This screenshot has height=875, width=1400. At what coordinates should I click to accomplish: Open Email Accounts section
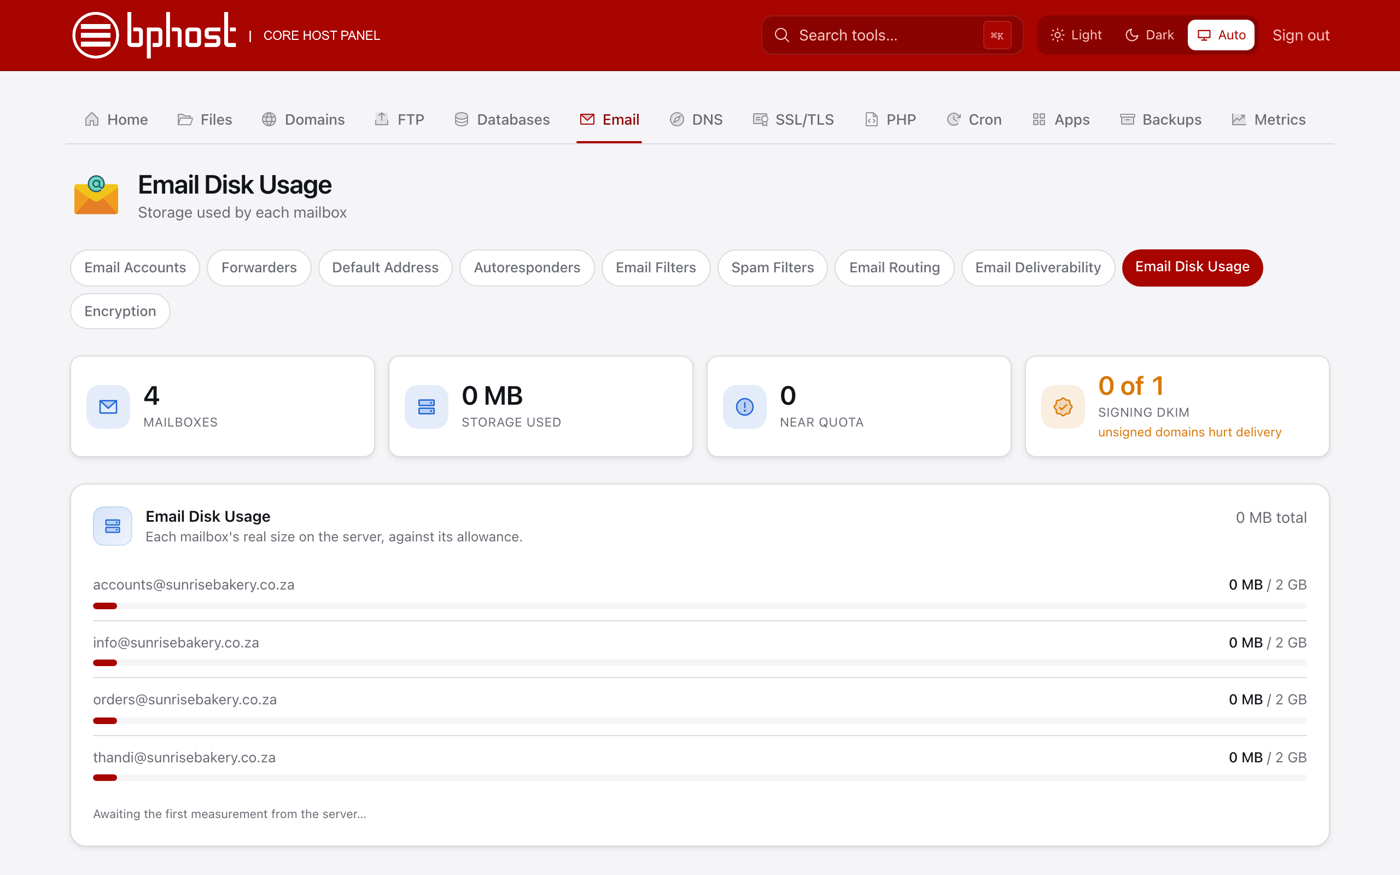(135, 268)
